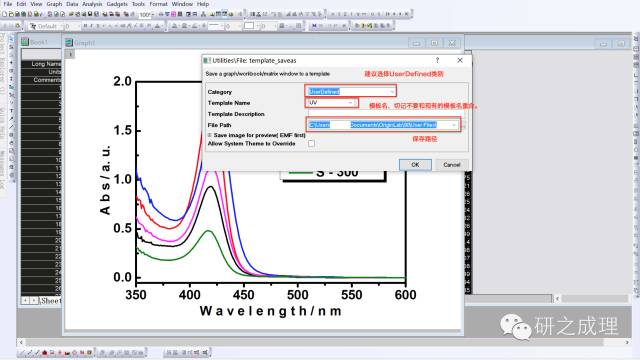Open the Category dropdown list
The width and height of the screenshot is (640, 360).
tap(392, 91)
